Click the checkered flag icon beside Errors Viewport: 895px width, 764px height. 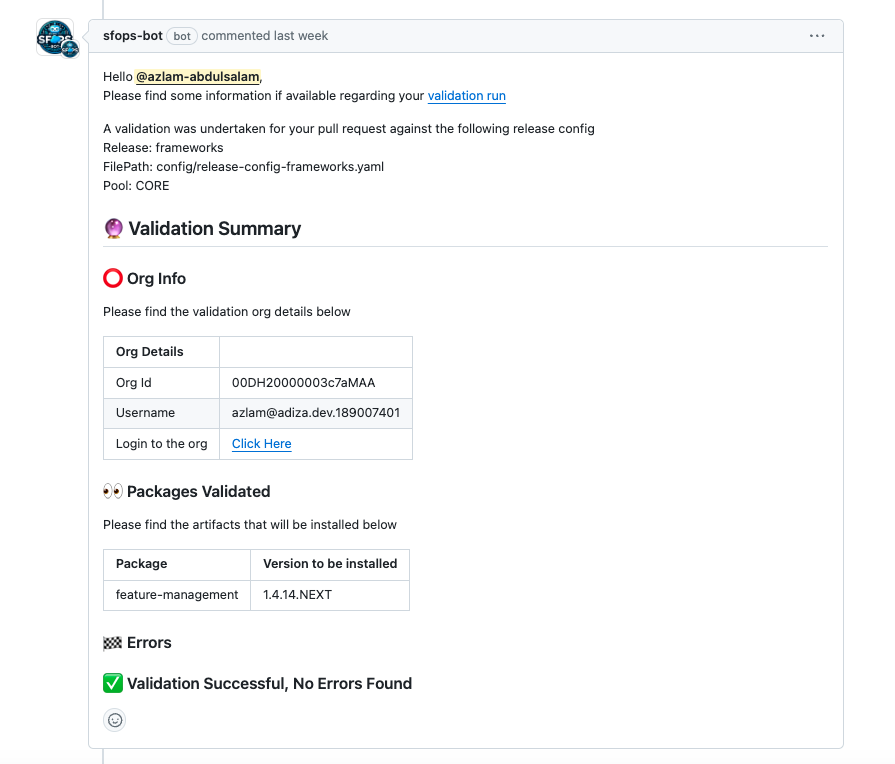[x=113, y=643]
